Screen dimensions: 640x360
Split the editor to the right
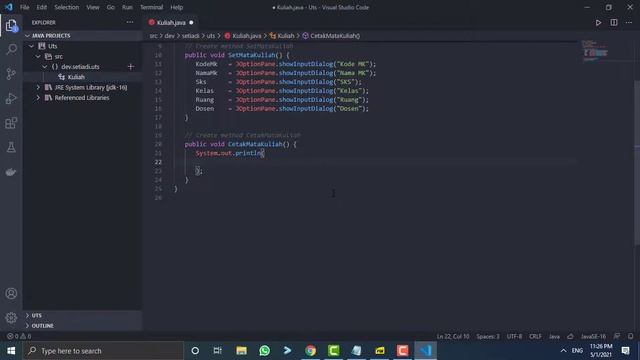click(x=614, y=22)
